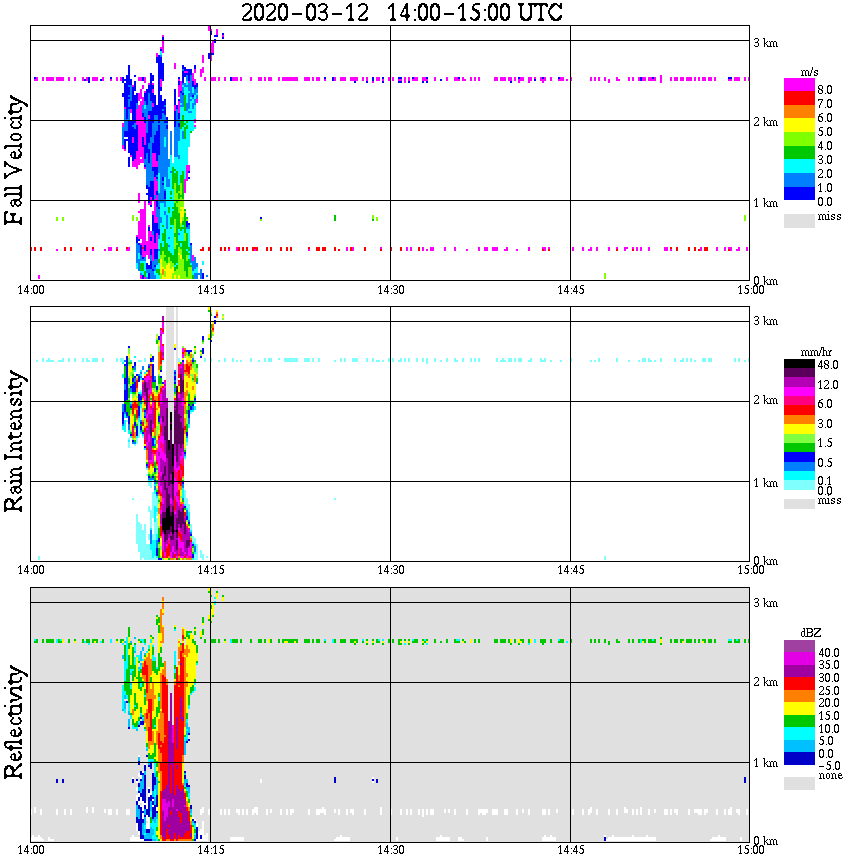The height and width of the screenshot is (868, 850).
Task: Click the "mm/hr" unit label of the Rain Intensity legend
Action: (816, 352)
